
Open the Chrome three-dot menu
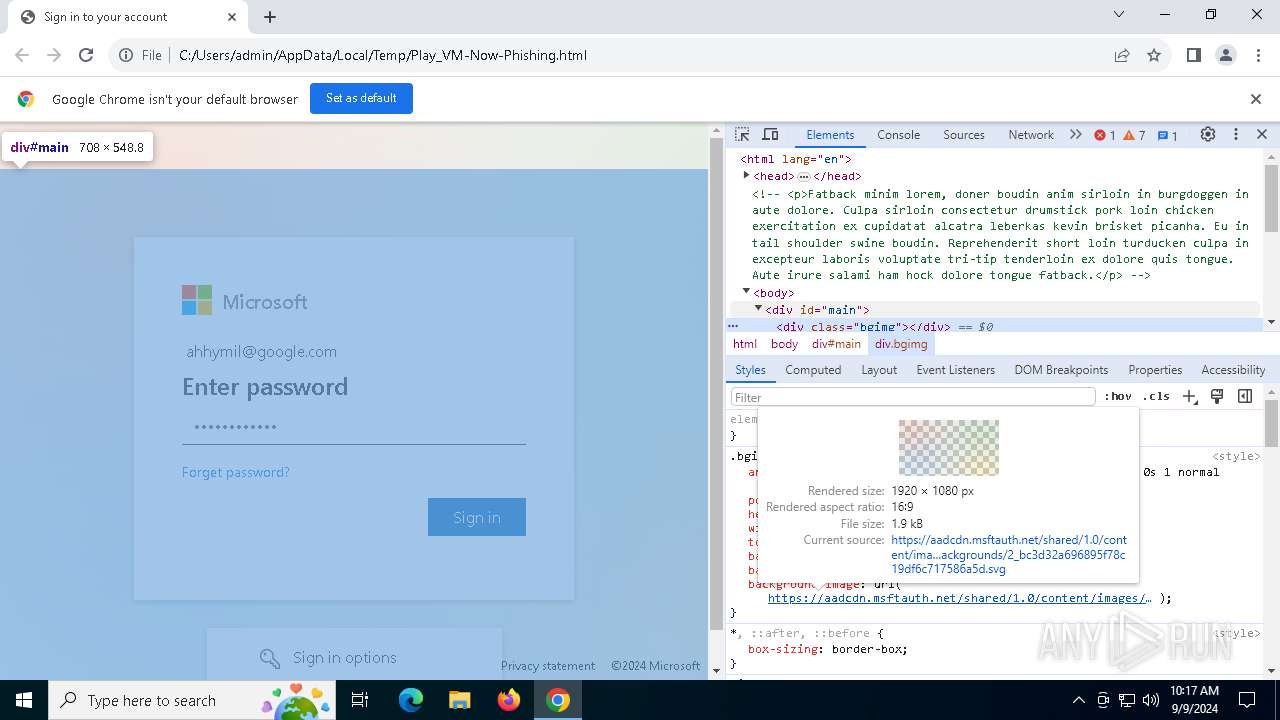coord(1257,55)
